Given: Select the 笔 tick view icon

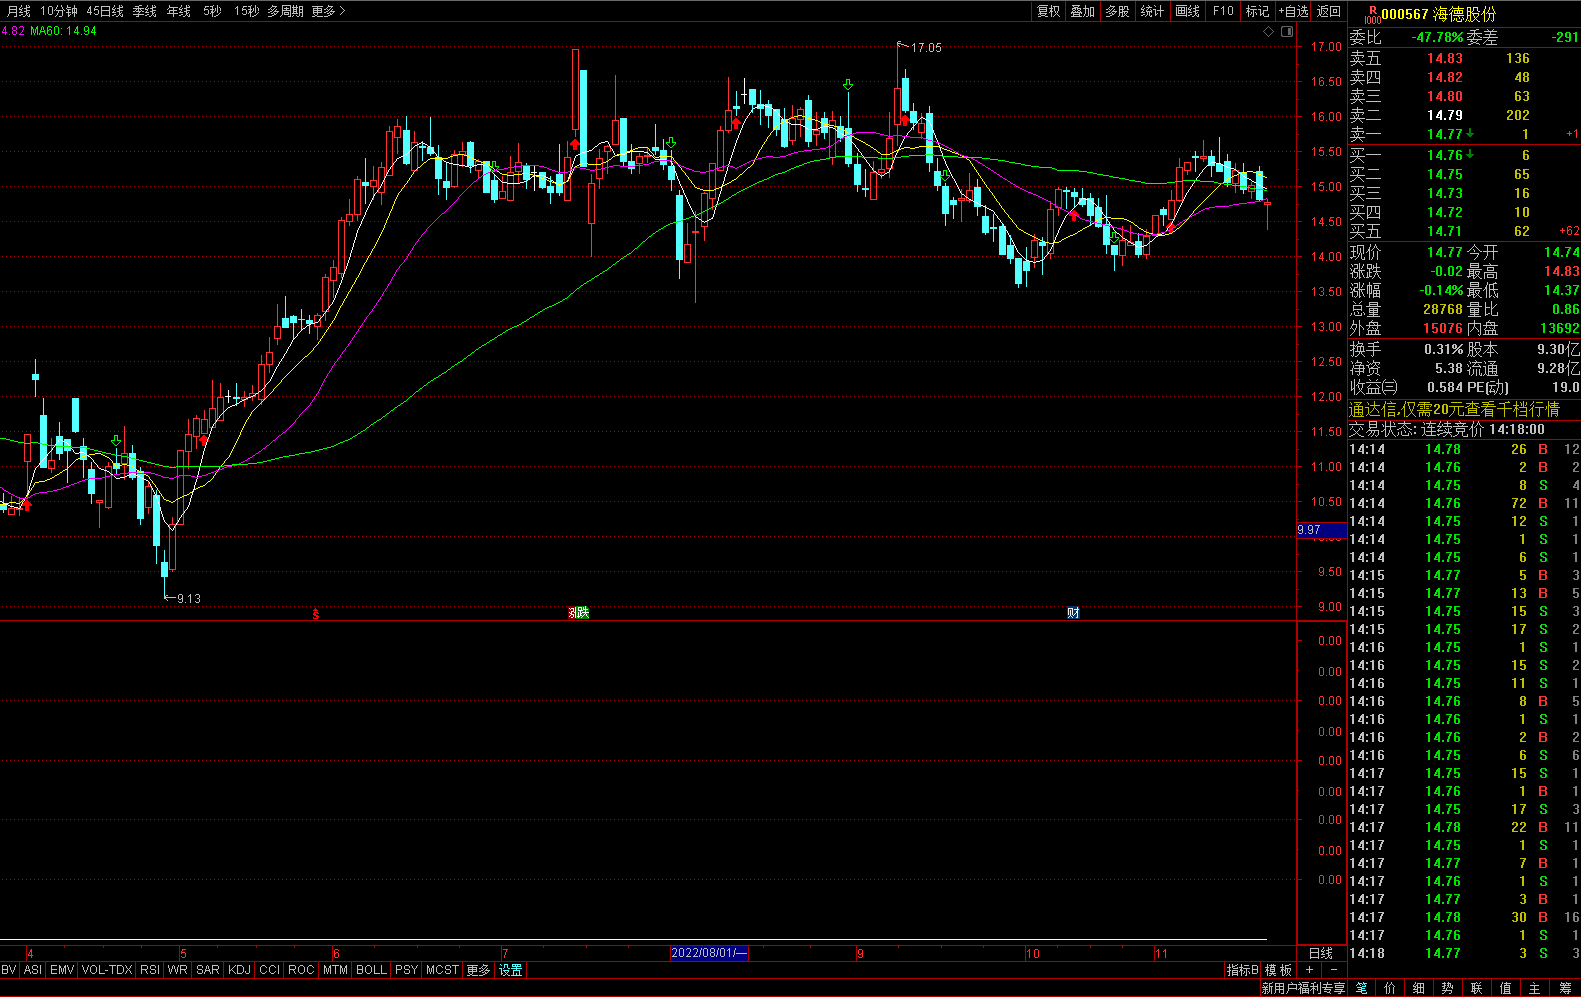Looking at the screenshot, I should pyautogui.click(x=1362, y=988).
